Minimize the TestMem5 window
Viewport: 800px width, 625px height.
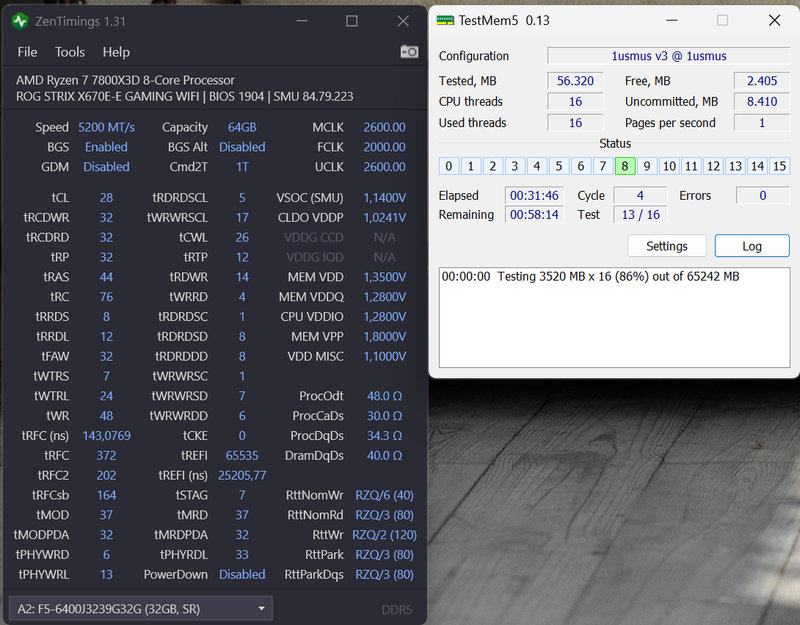coord(672,20)
